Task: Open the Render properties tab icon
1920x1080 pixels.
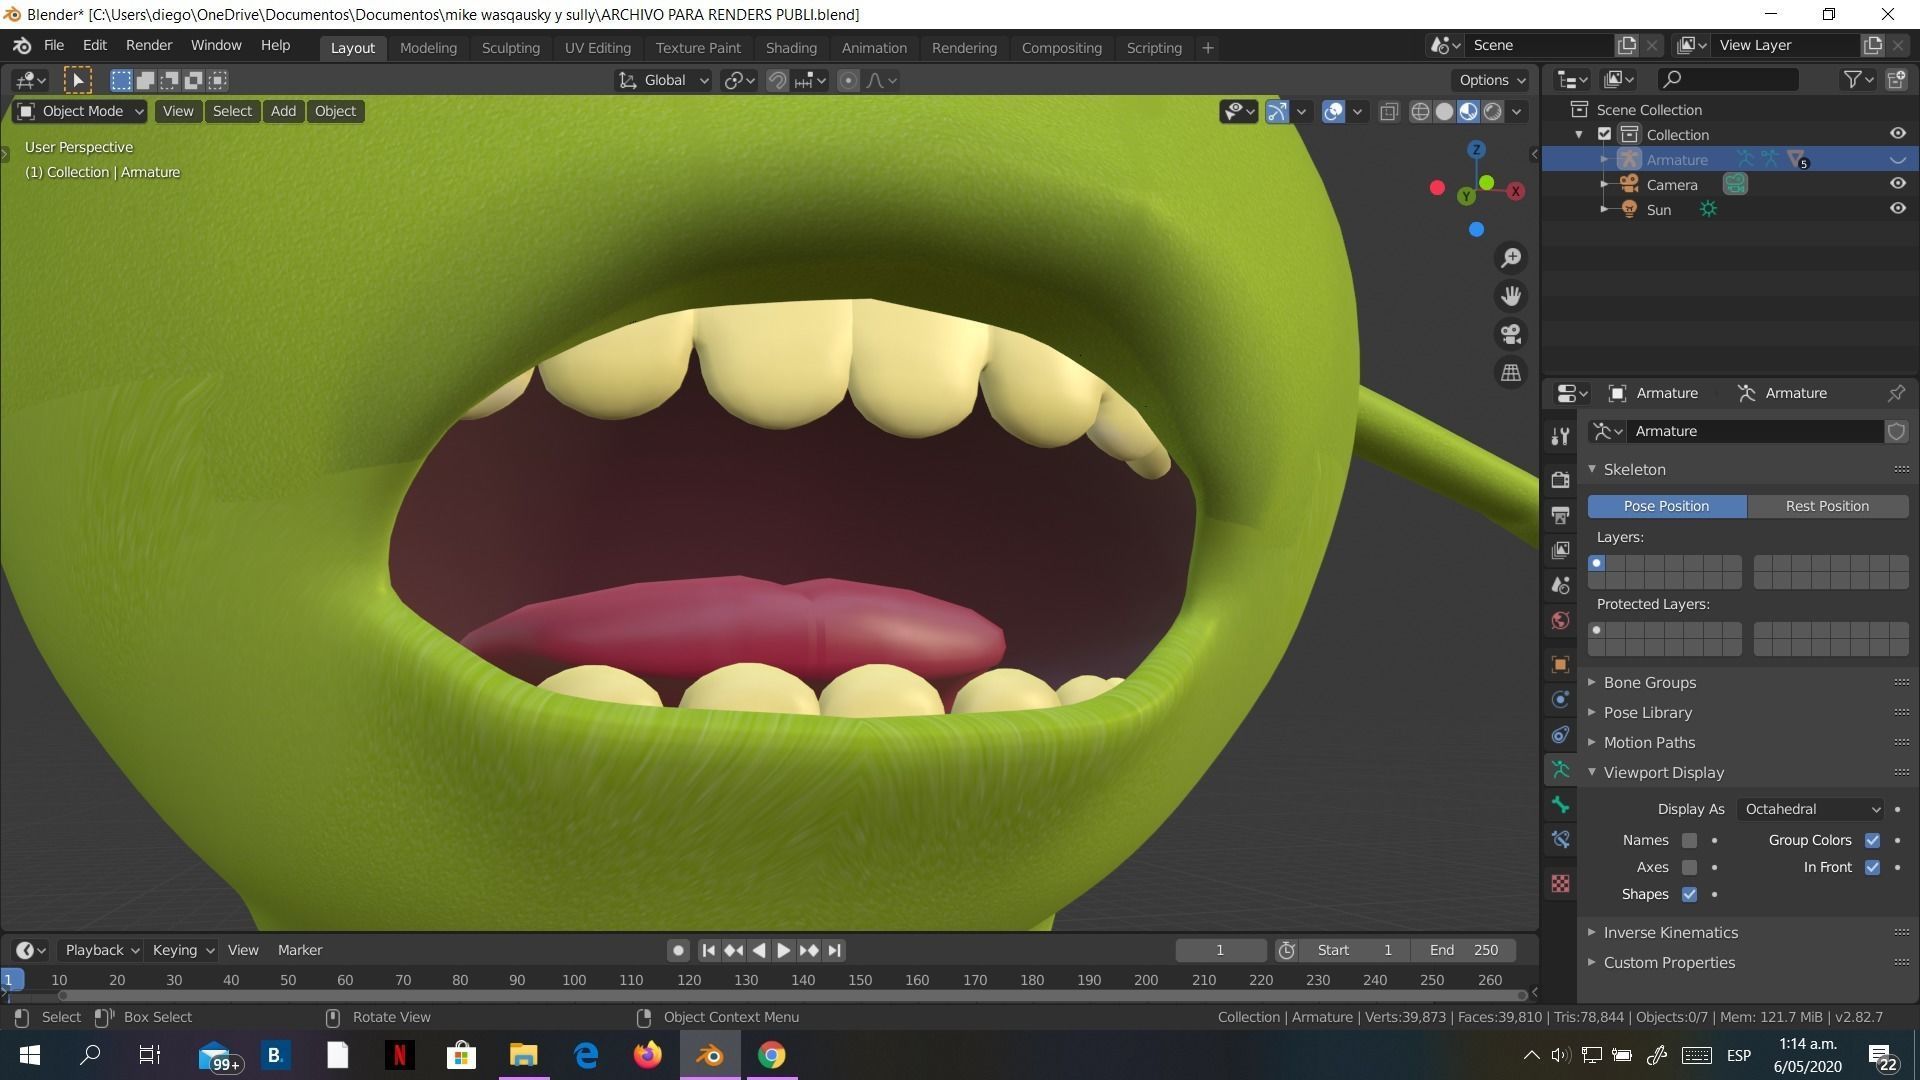Action: point(1560,480)
